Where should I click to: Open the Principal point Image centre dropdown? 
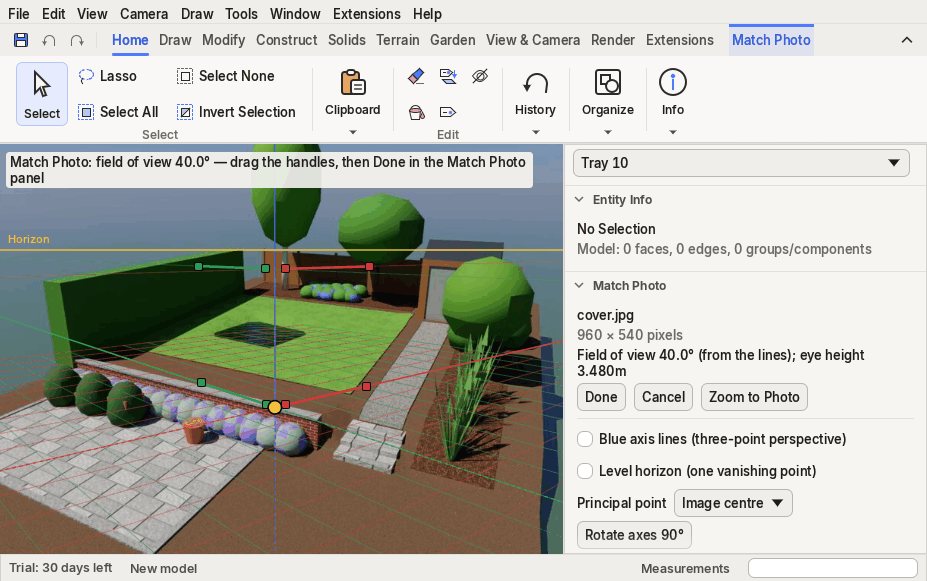coord(733,503)
